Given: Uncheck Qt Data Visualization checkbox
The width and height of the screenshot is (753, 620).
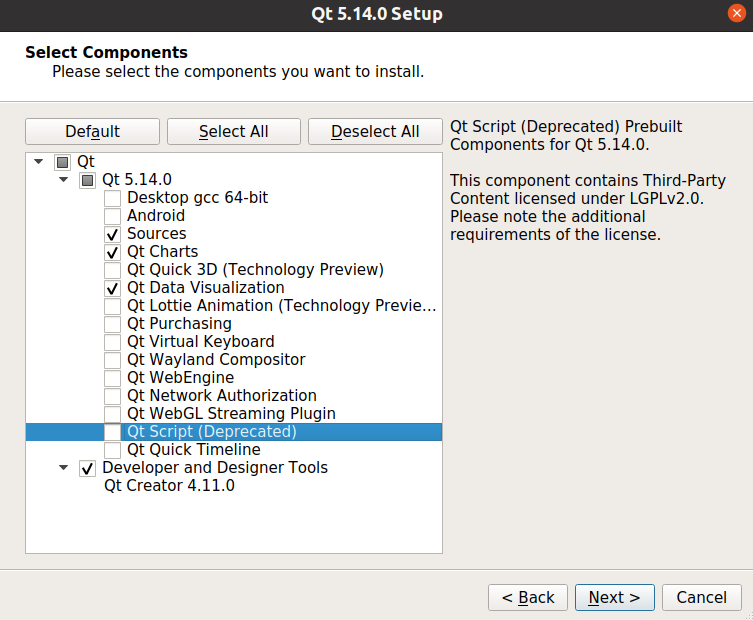Looking at the screenshot, I should click(112, 288).
